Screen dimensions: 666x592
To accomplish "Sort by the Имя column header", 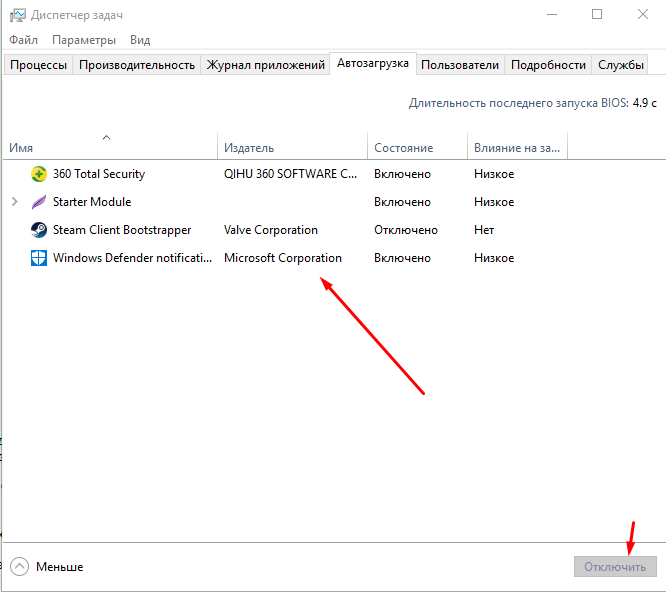I will pyautogui.click(x=110, y=146).
